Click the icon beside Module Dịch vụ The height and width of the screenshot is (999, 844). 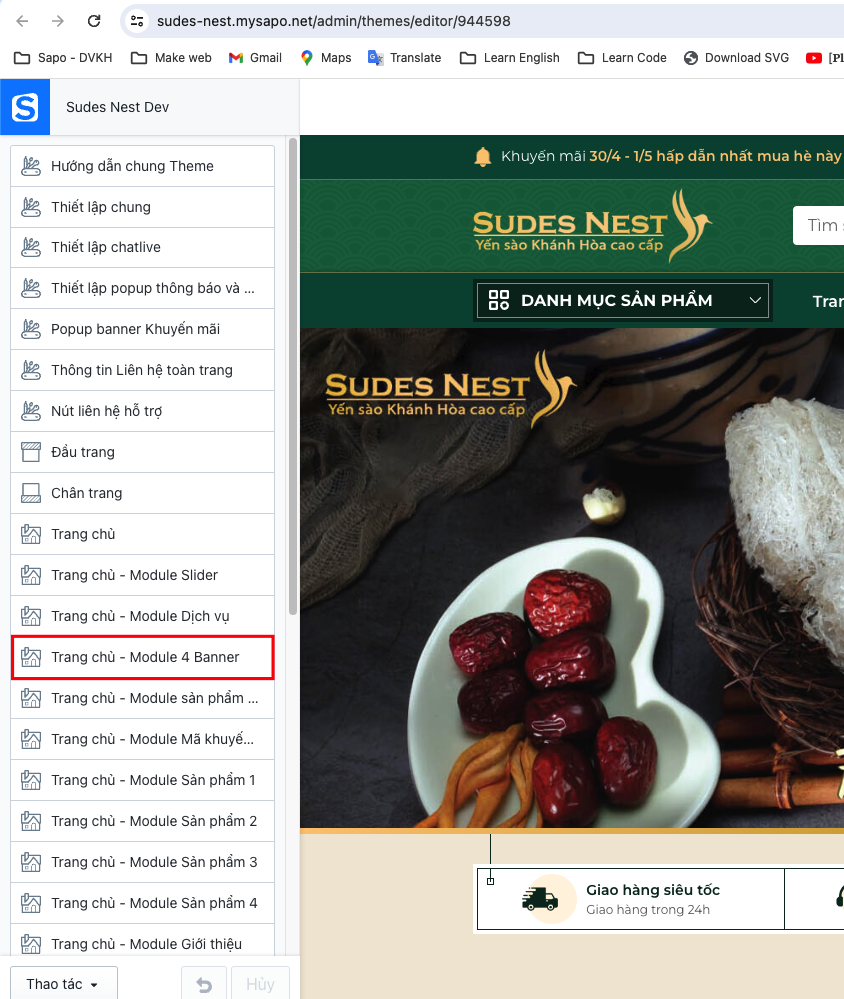[31, 616]
